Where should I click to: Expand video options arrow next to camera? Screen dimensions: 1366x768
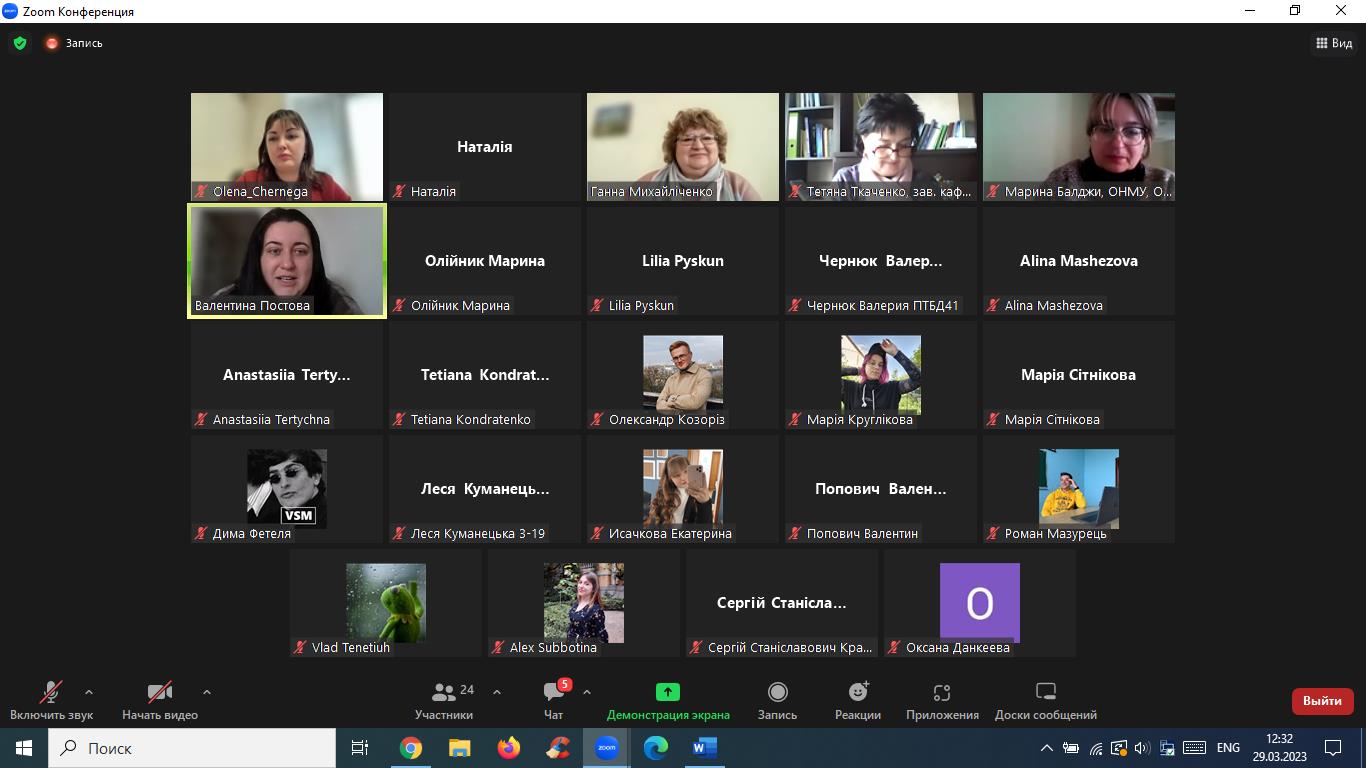[x=207, y=692]
